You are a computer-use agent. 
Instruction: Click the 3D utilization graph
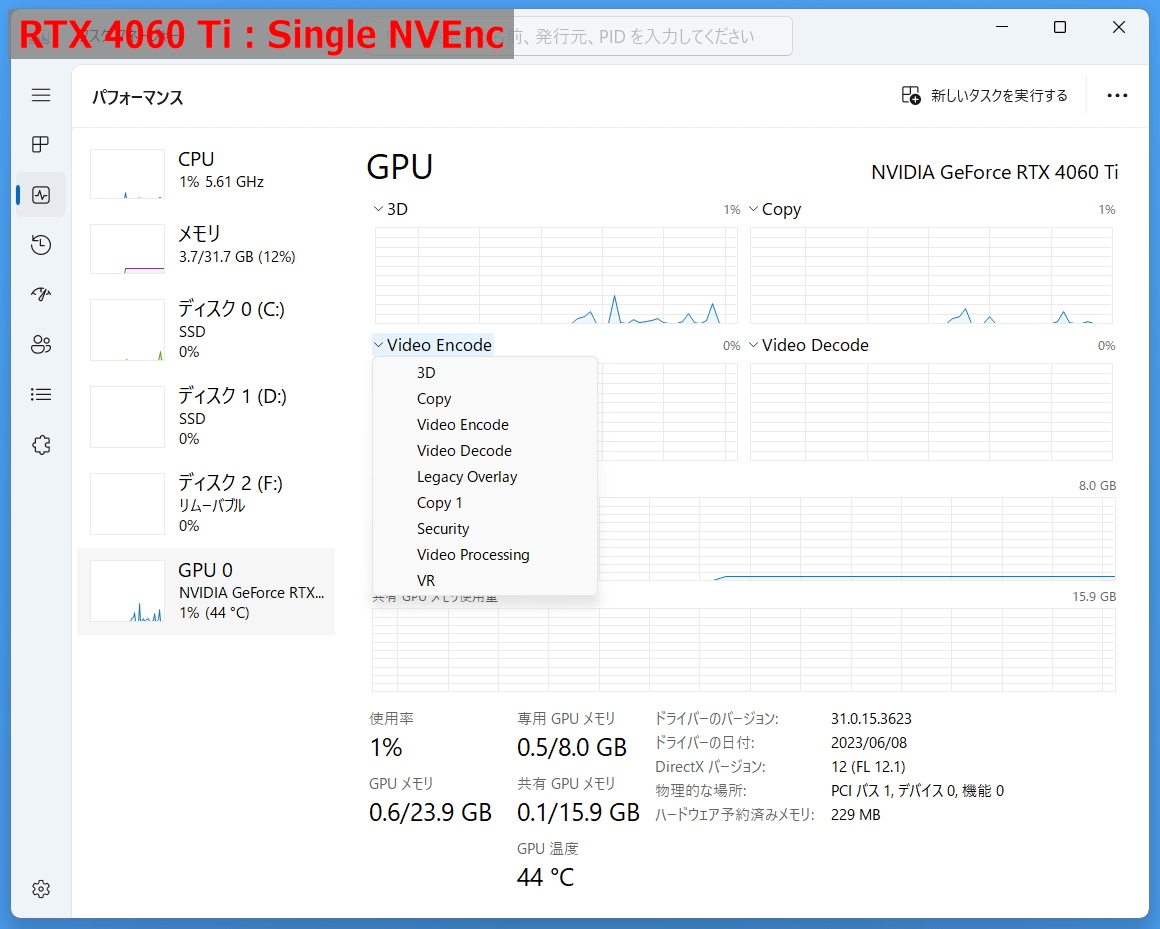(556, 275)
